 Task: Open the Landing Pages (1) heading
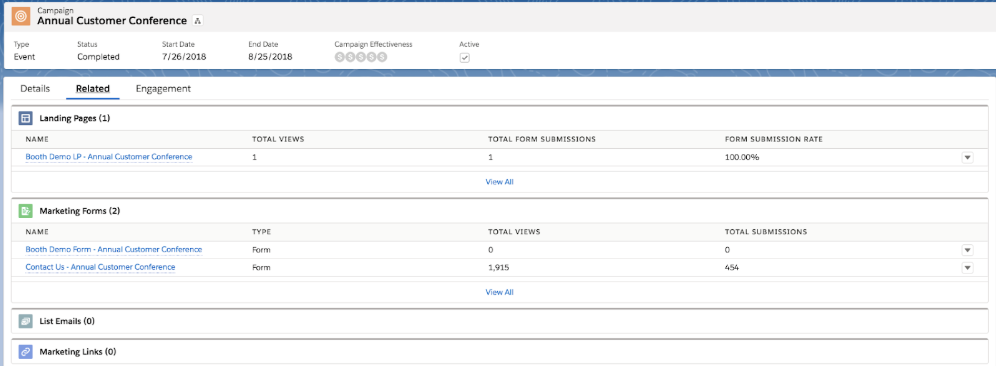pos(75,118)
